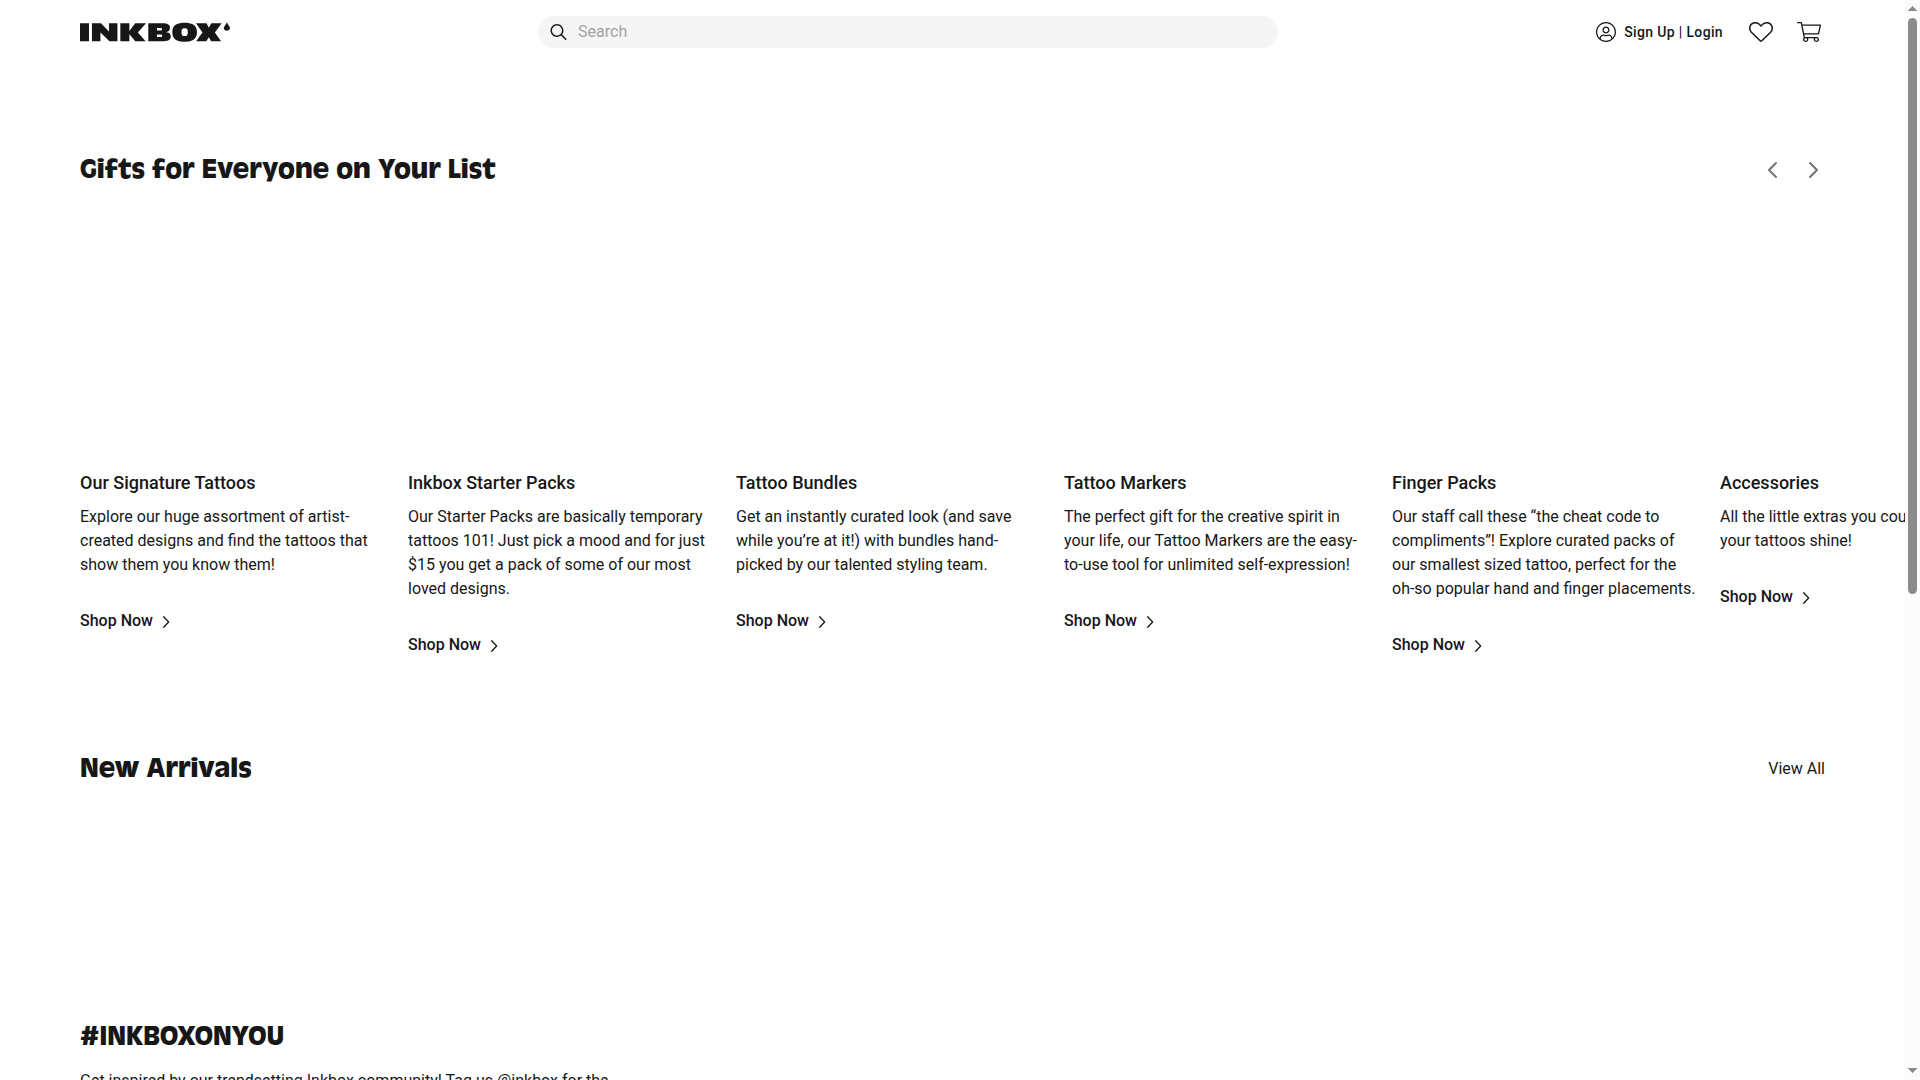
Task: Advance carousel with right arrow
Action: [x=1813, y=170]
